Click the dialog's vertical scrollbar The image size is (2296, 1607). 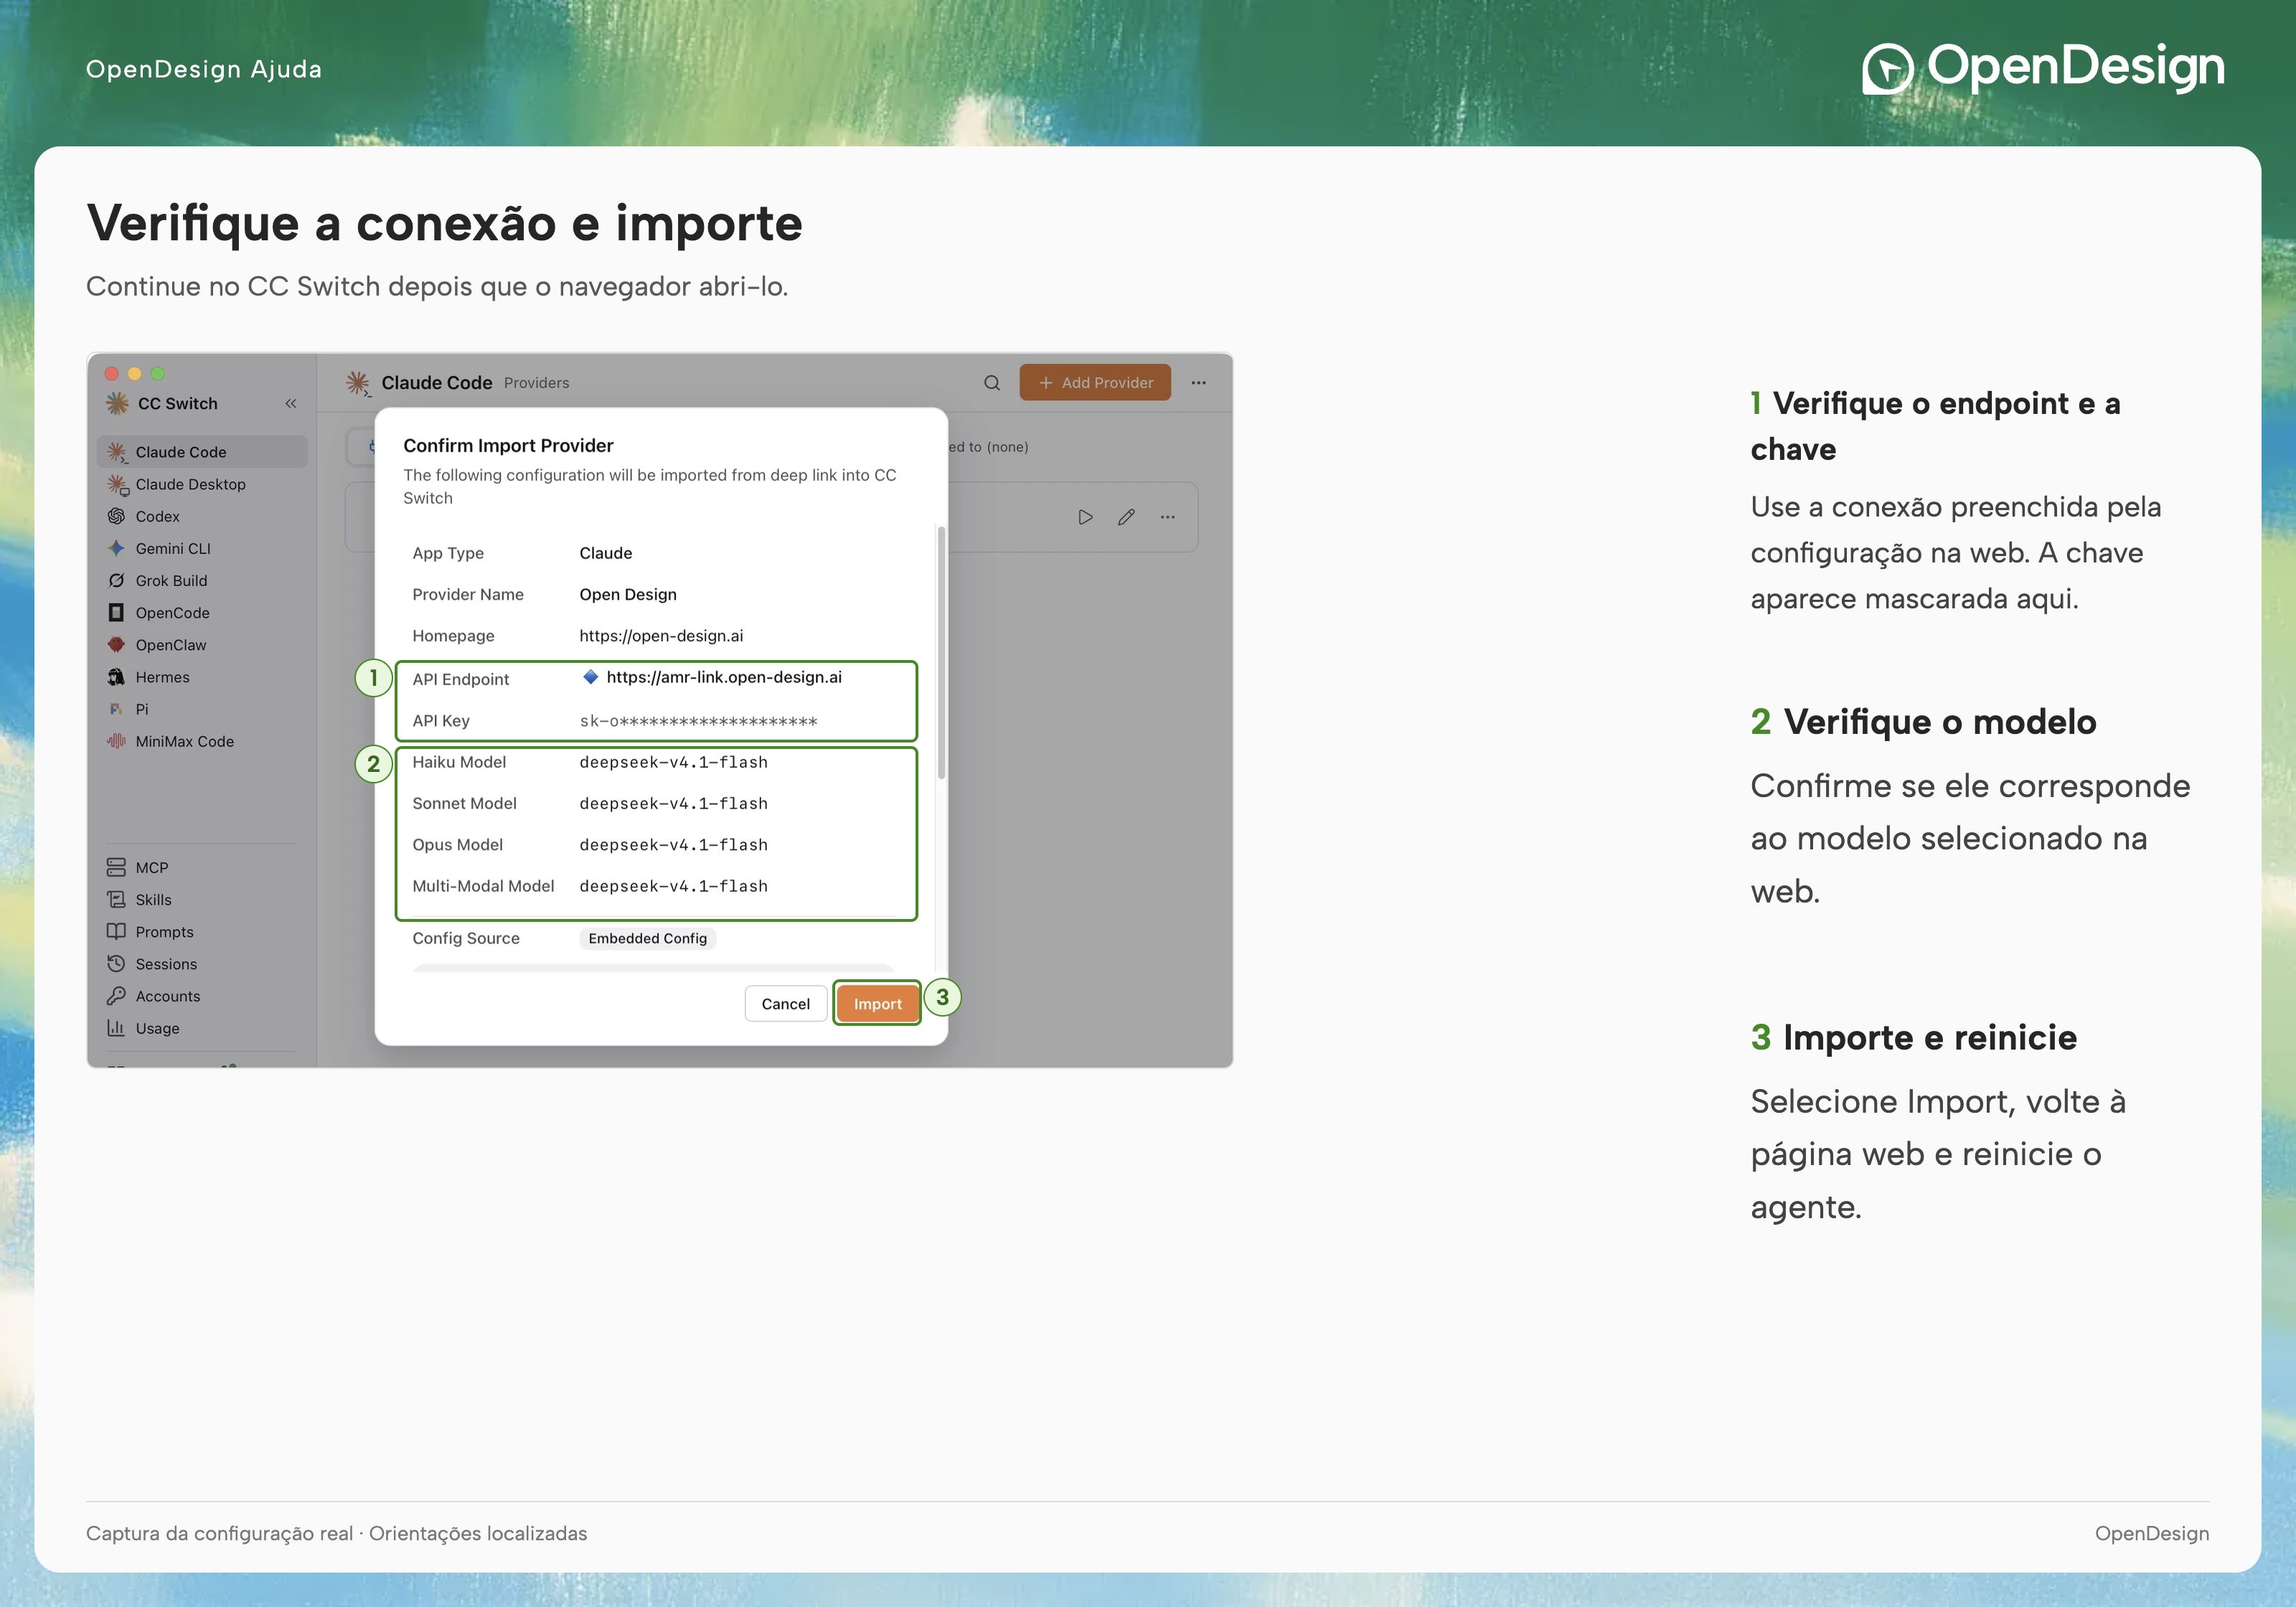941,652
